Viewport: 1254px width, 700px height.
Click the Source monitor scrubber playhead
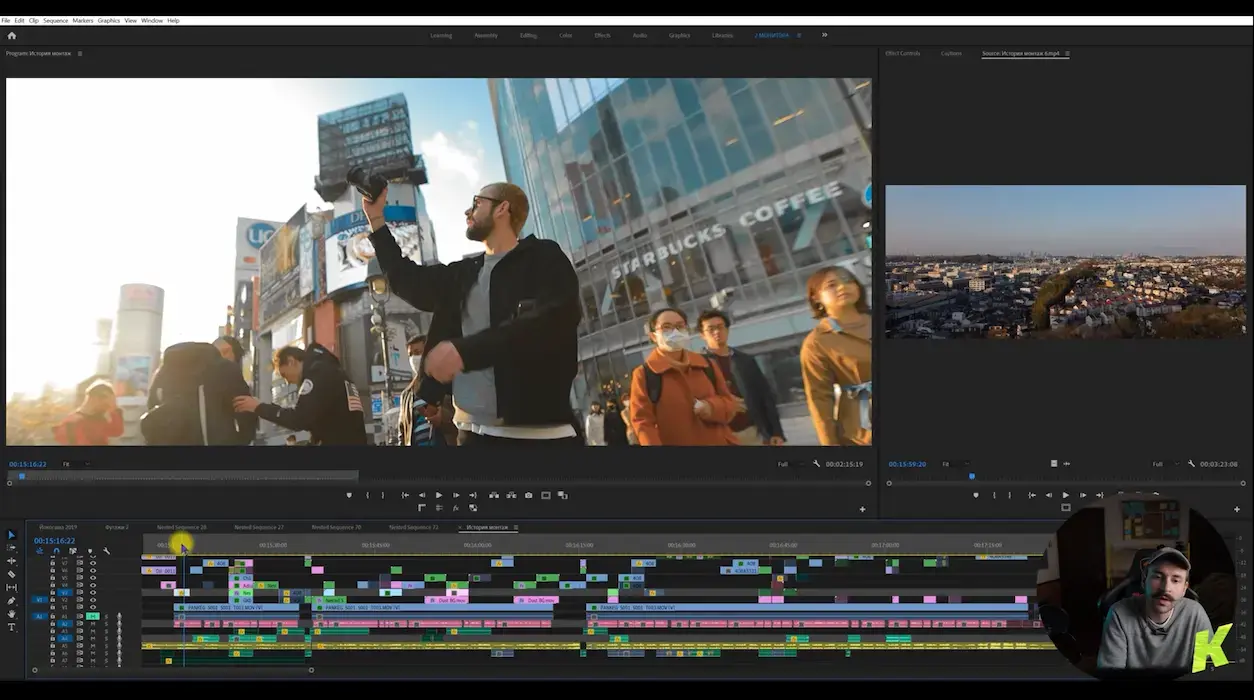click(x=972, y=476)
